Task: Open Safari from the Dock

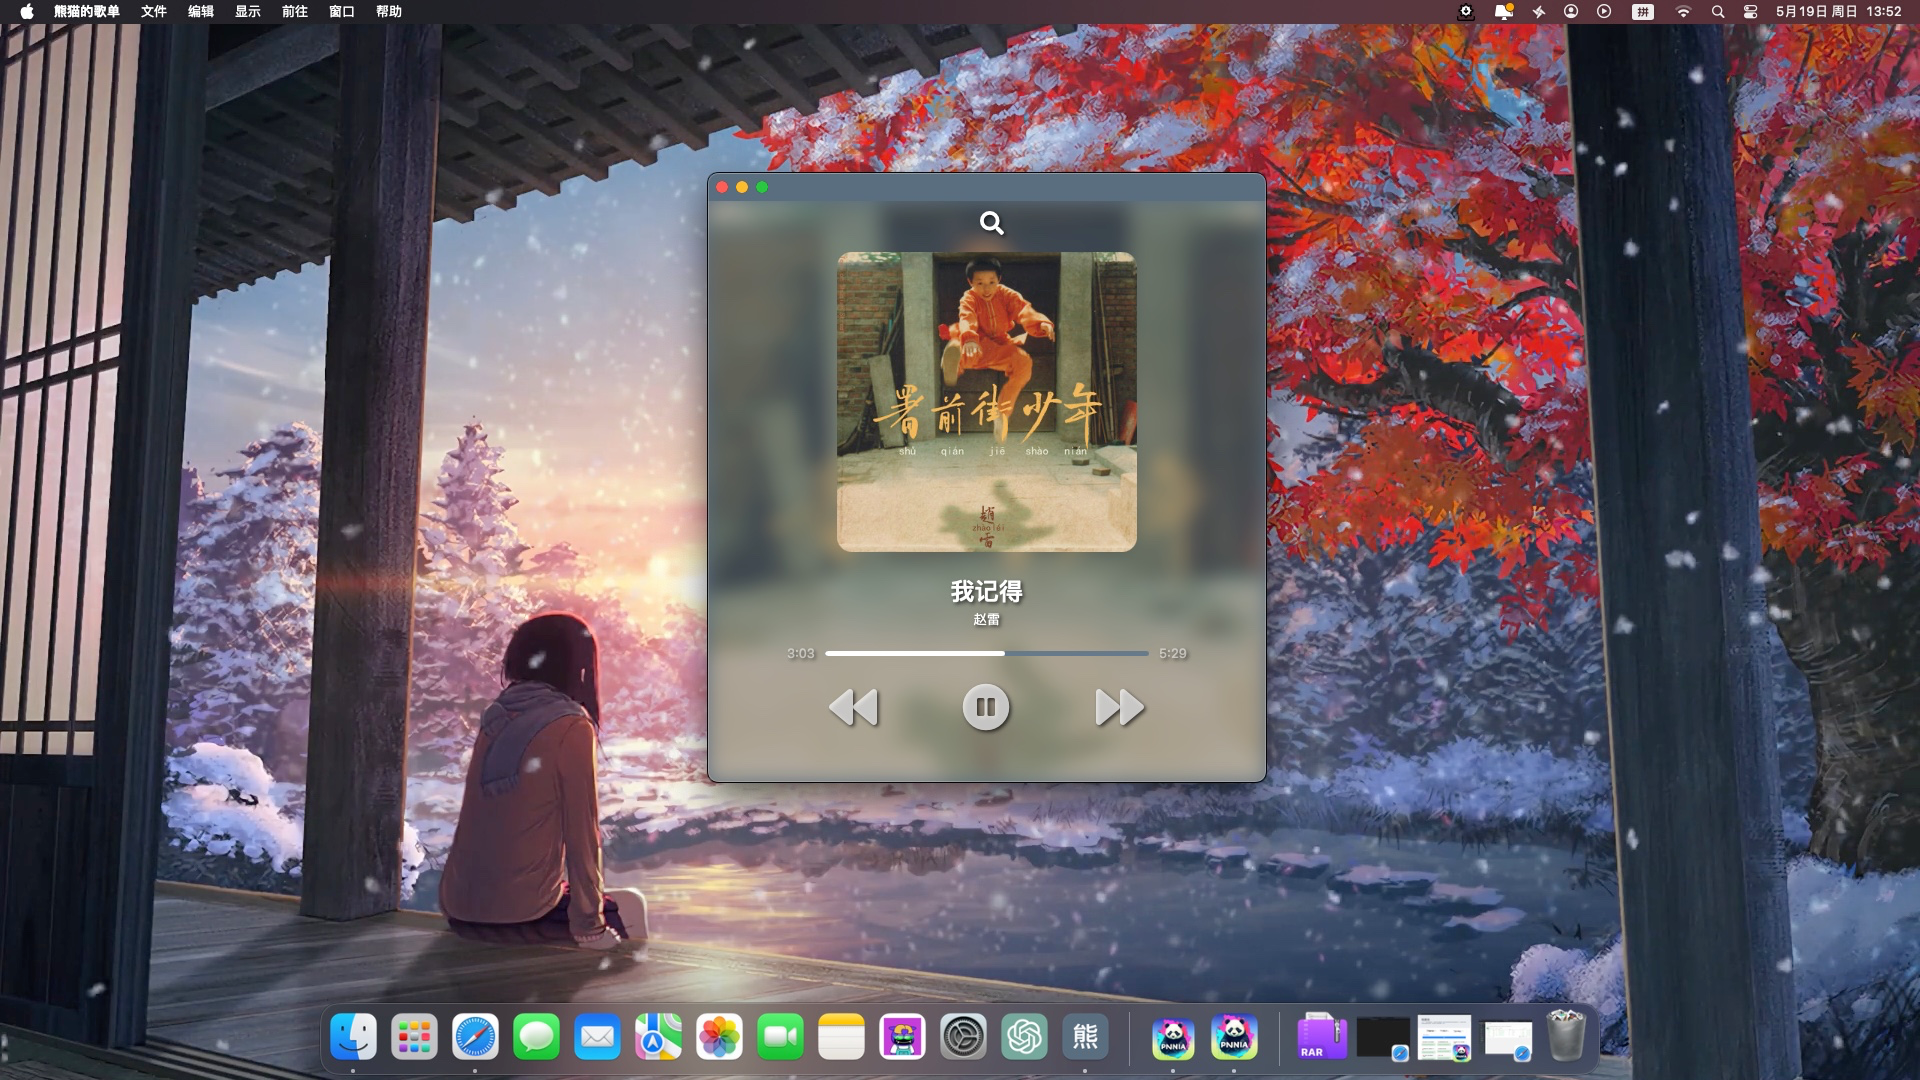Action: point(475,1037)
